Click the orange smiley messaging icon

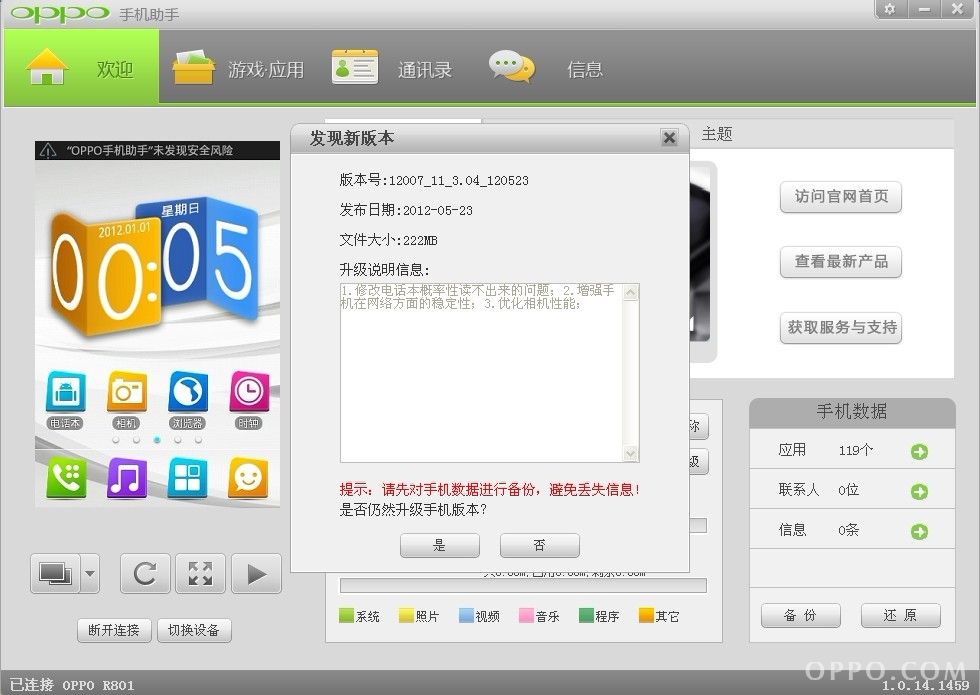pos(248,478)
